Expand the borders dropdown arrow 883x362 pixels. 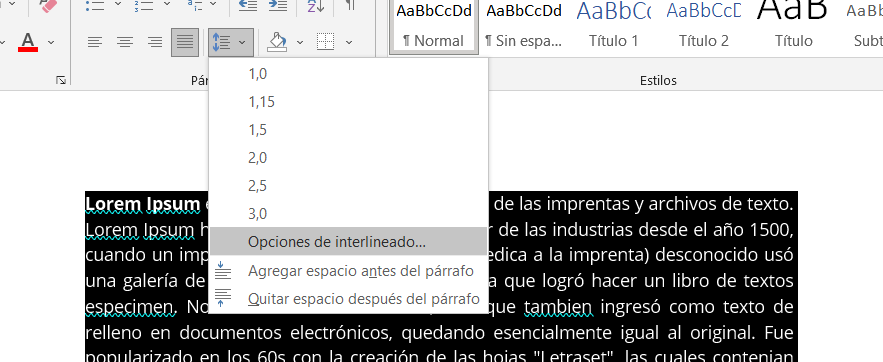click(349, 42)
